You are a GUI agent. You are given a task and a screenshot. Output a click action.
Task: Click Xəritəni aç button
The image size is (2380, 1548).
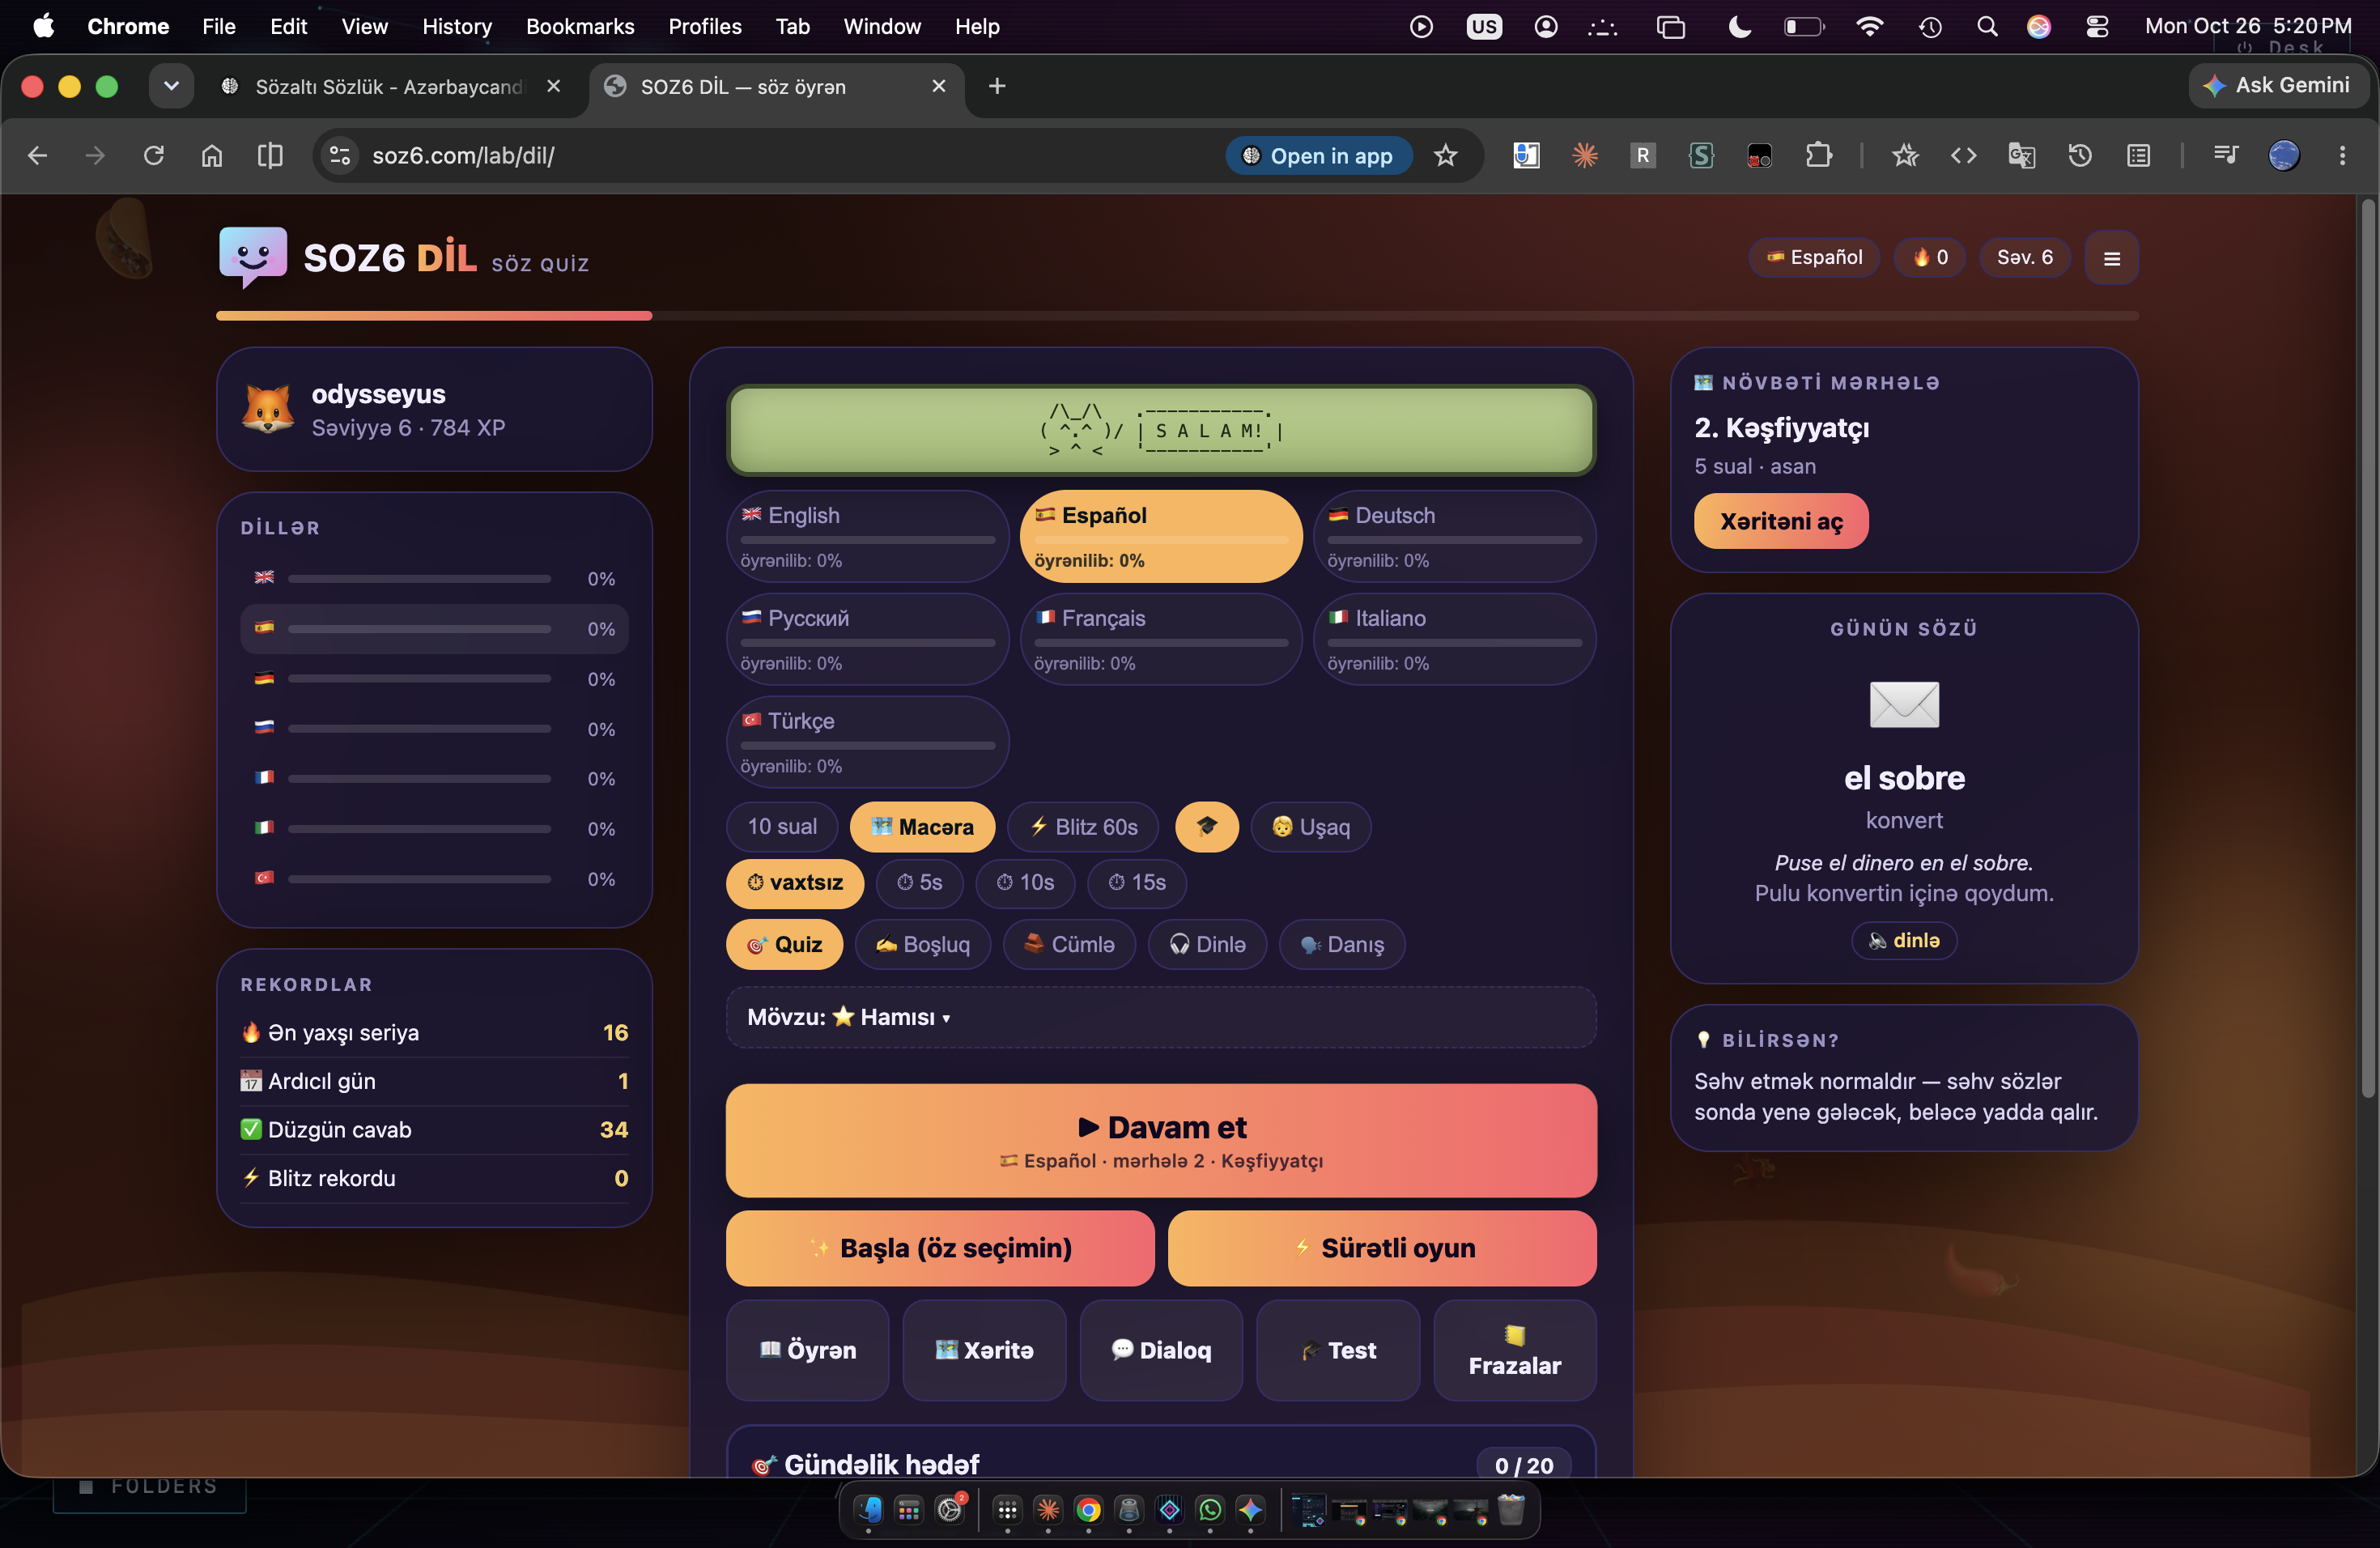pyautogui.click(x=1781, y=521)
